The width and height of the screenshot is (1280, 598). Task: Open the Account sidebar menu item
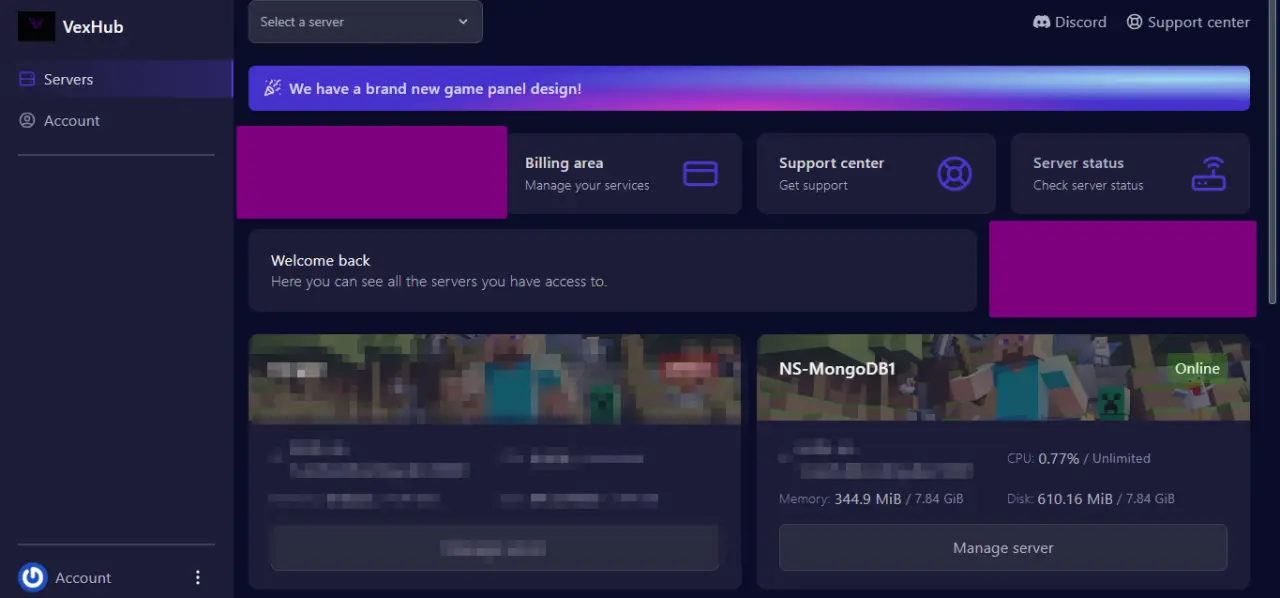[x=116, y=120]
